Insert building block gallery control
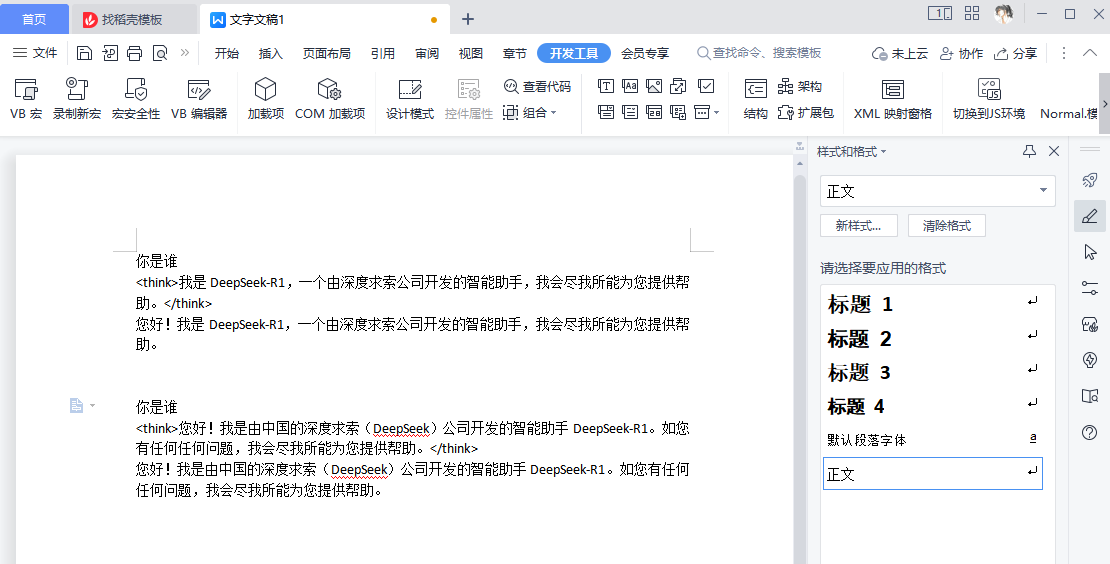The width and height of the screenshot is (1110, 564). coord(678,86)
